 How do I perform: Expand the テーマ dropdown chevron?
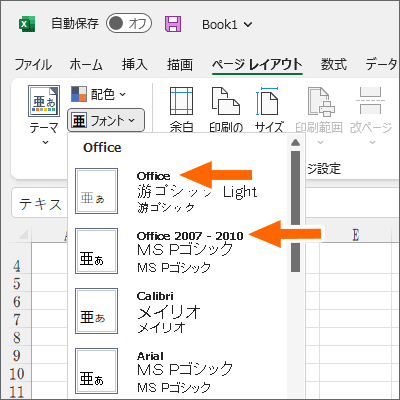click(45, 143)
